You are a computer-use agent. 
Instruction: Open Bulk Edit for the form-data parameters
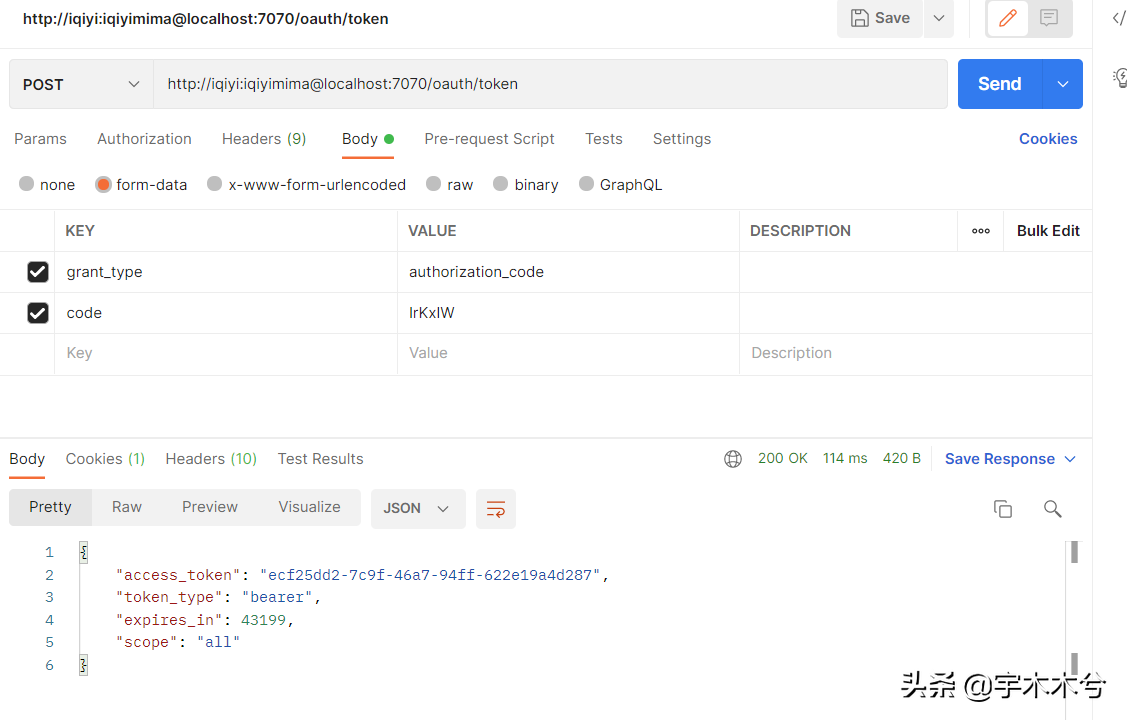(1047, 230)
